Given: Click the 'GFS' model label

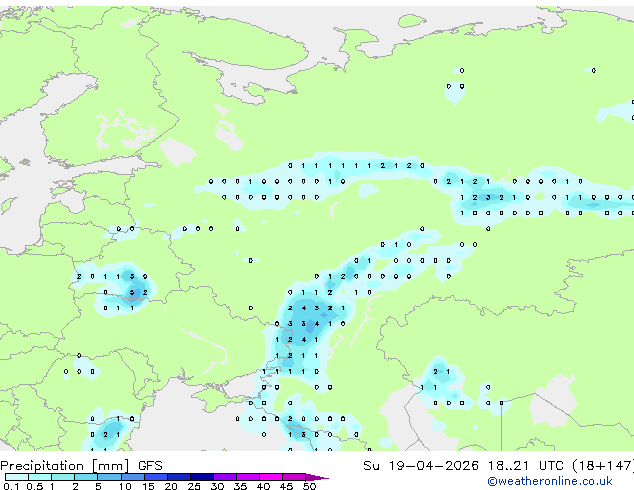Looking at the screenshot, I should click(x=150, y=466).
